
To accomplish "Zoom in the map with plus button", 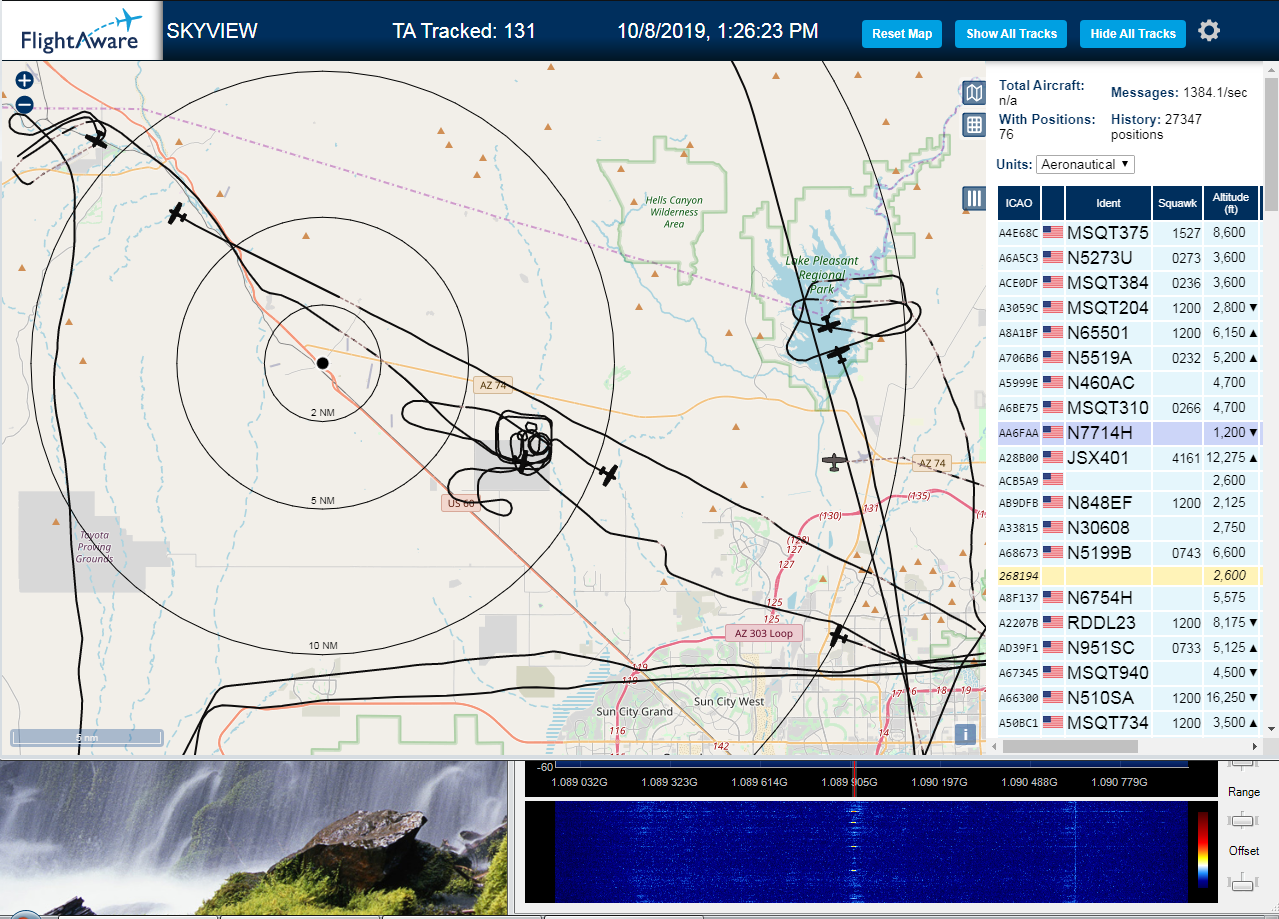I will point(25,81).
